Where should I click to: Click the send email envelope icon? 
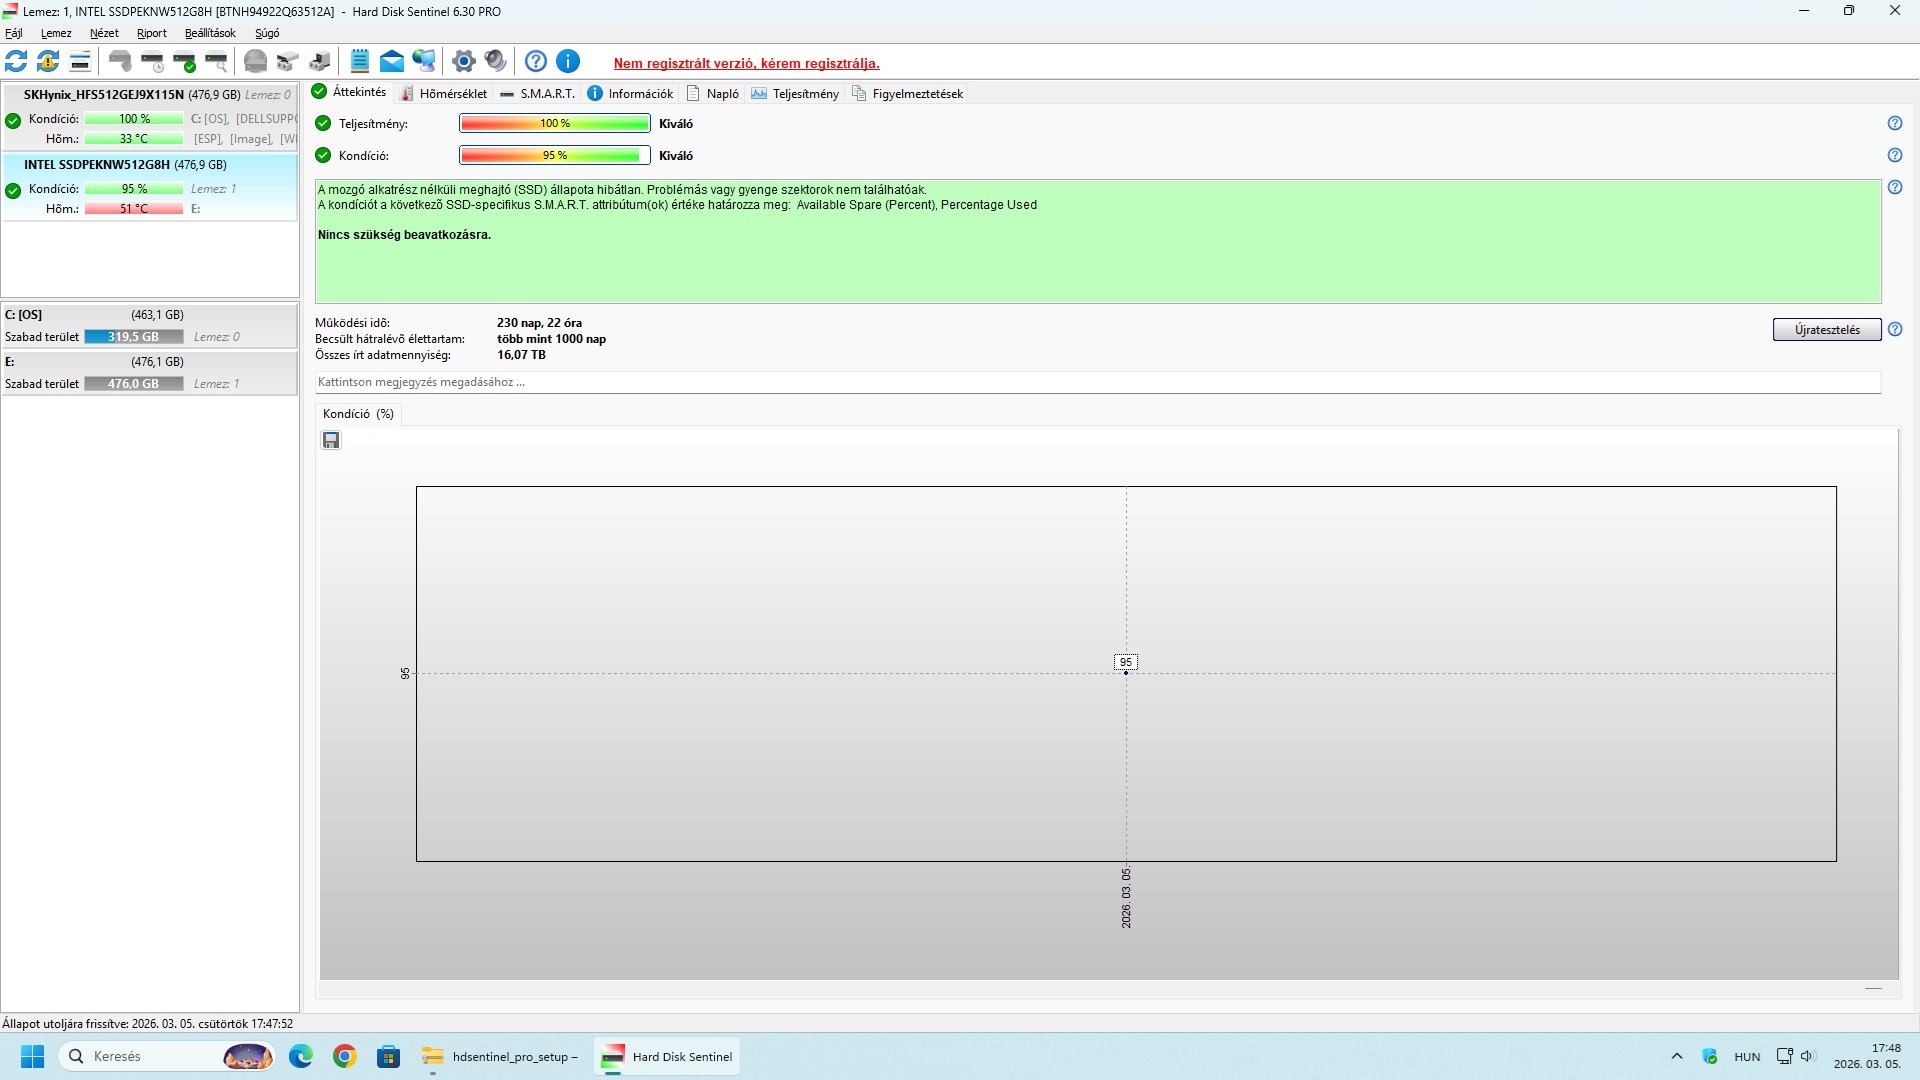coord(392,61)
